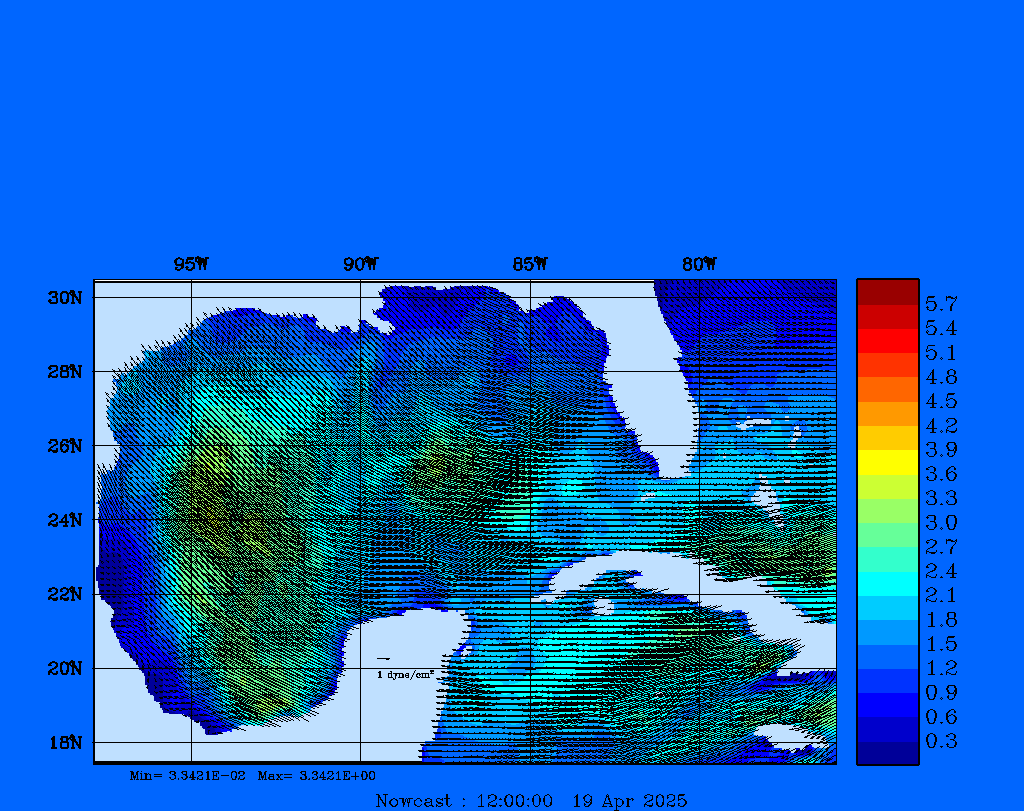This screenshot has width=1024, height=811.
Task: Click the 90W longitude label
Action: coord(360,264)
